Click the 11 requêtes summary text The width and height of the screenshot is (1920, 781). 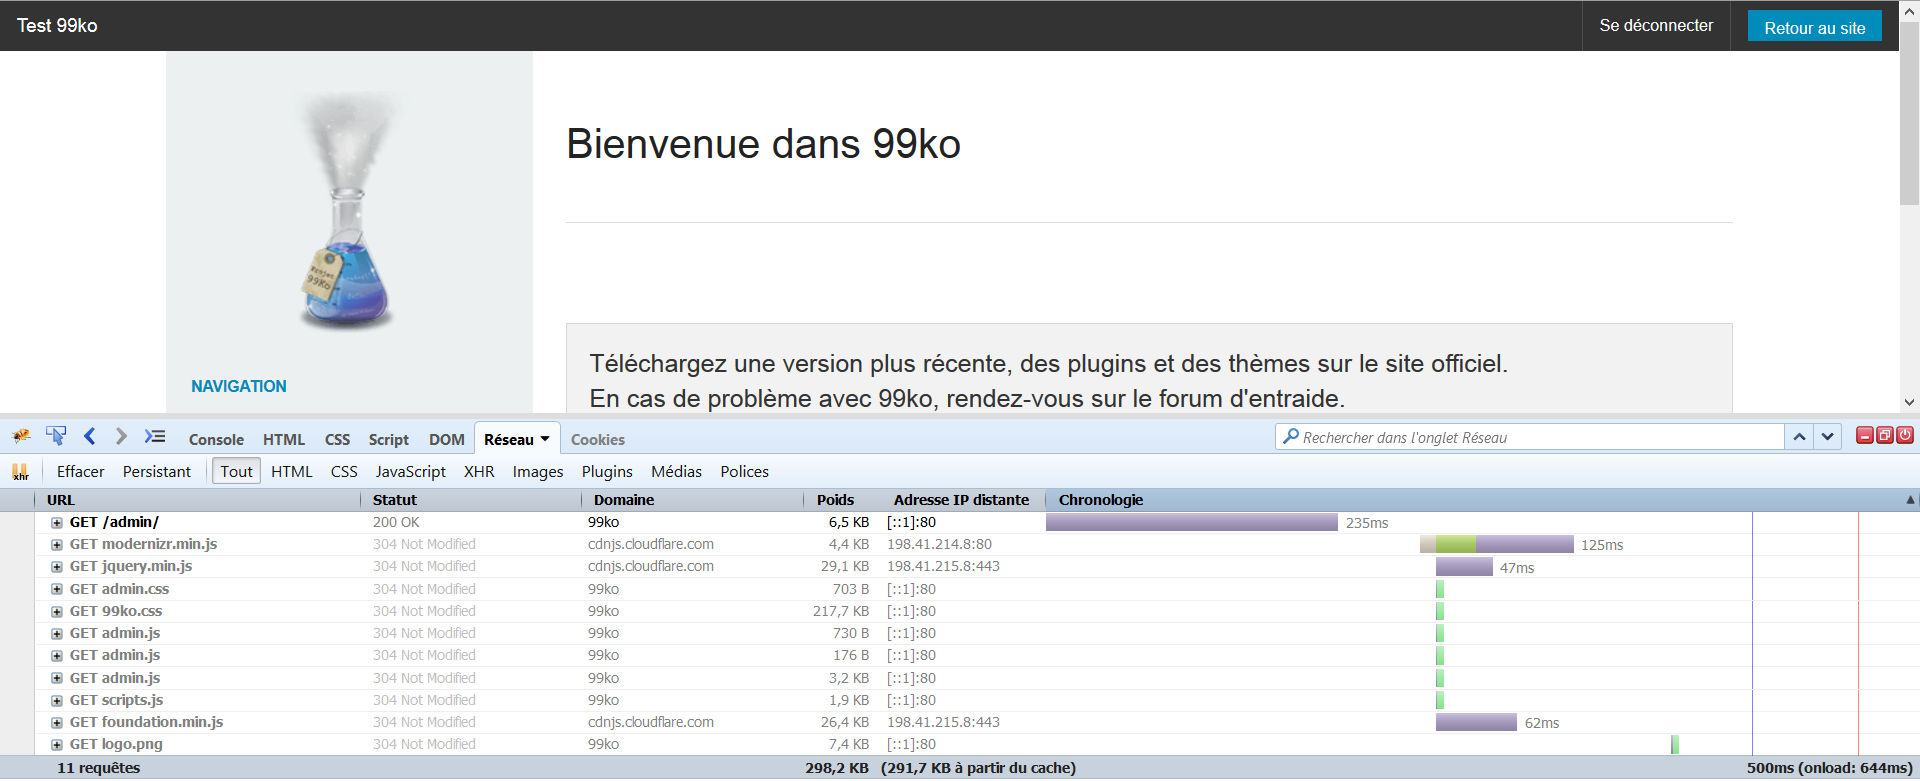[x=98, y=768]
